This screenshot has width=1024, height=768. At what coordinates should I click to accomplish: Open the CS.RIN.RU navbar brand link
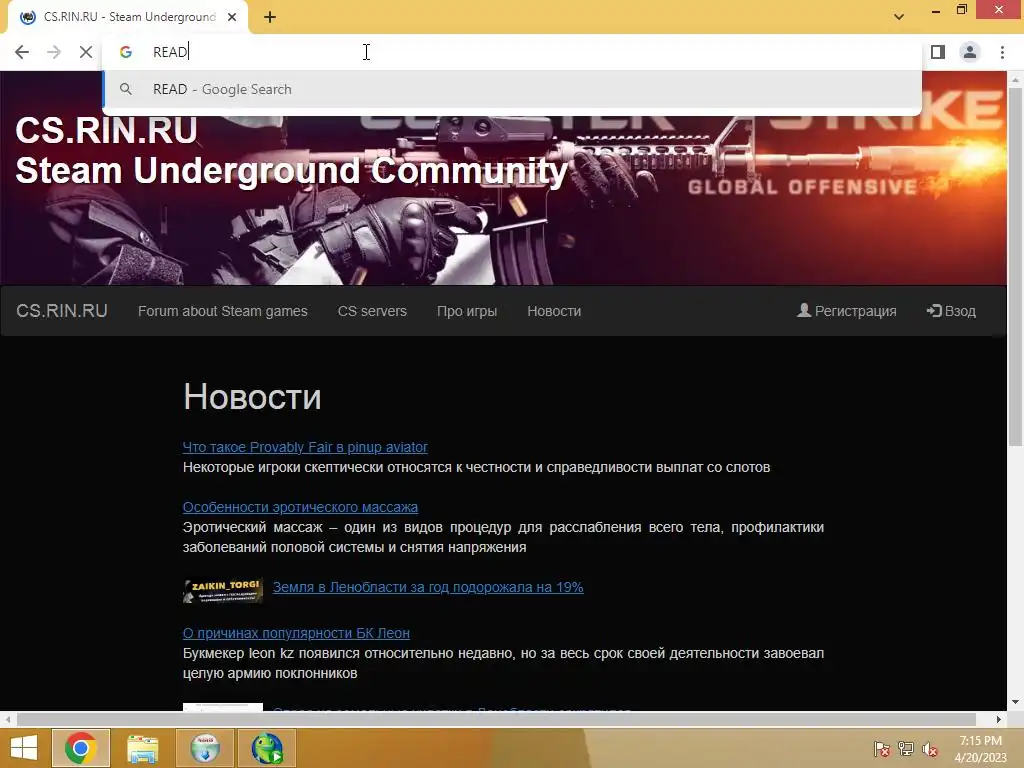tap(61, 311)
